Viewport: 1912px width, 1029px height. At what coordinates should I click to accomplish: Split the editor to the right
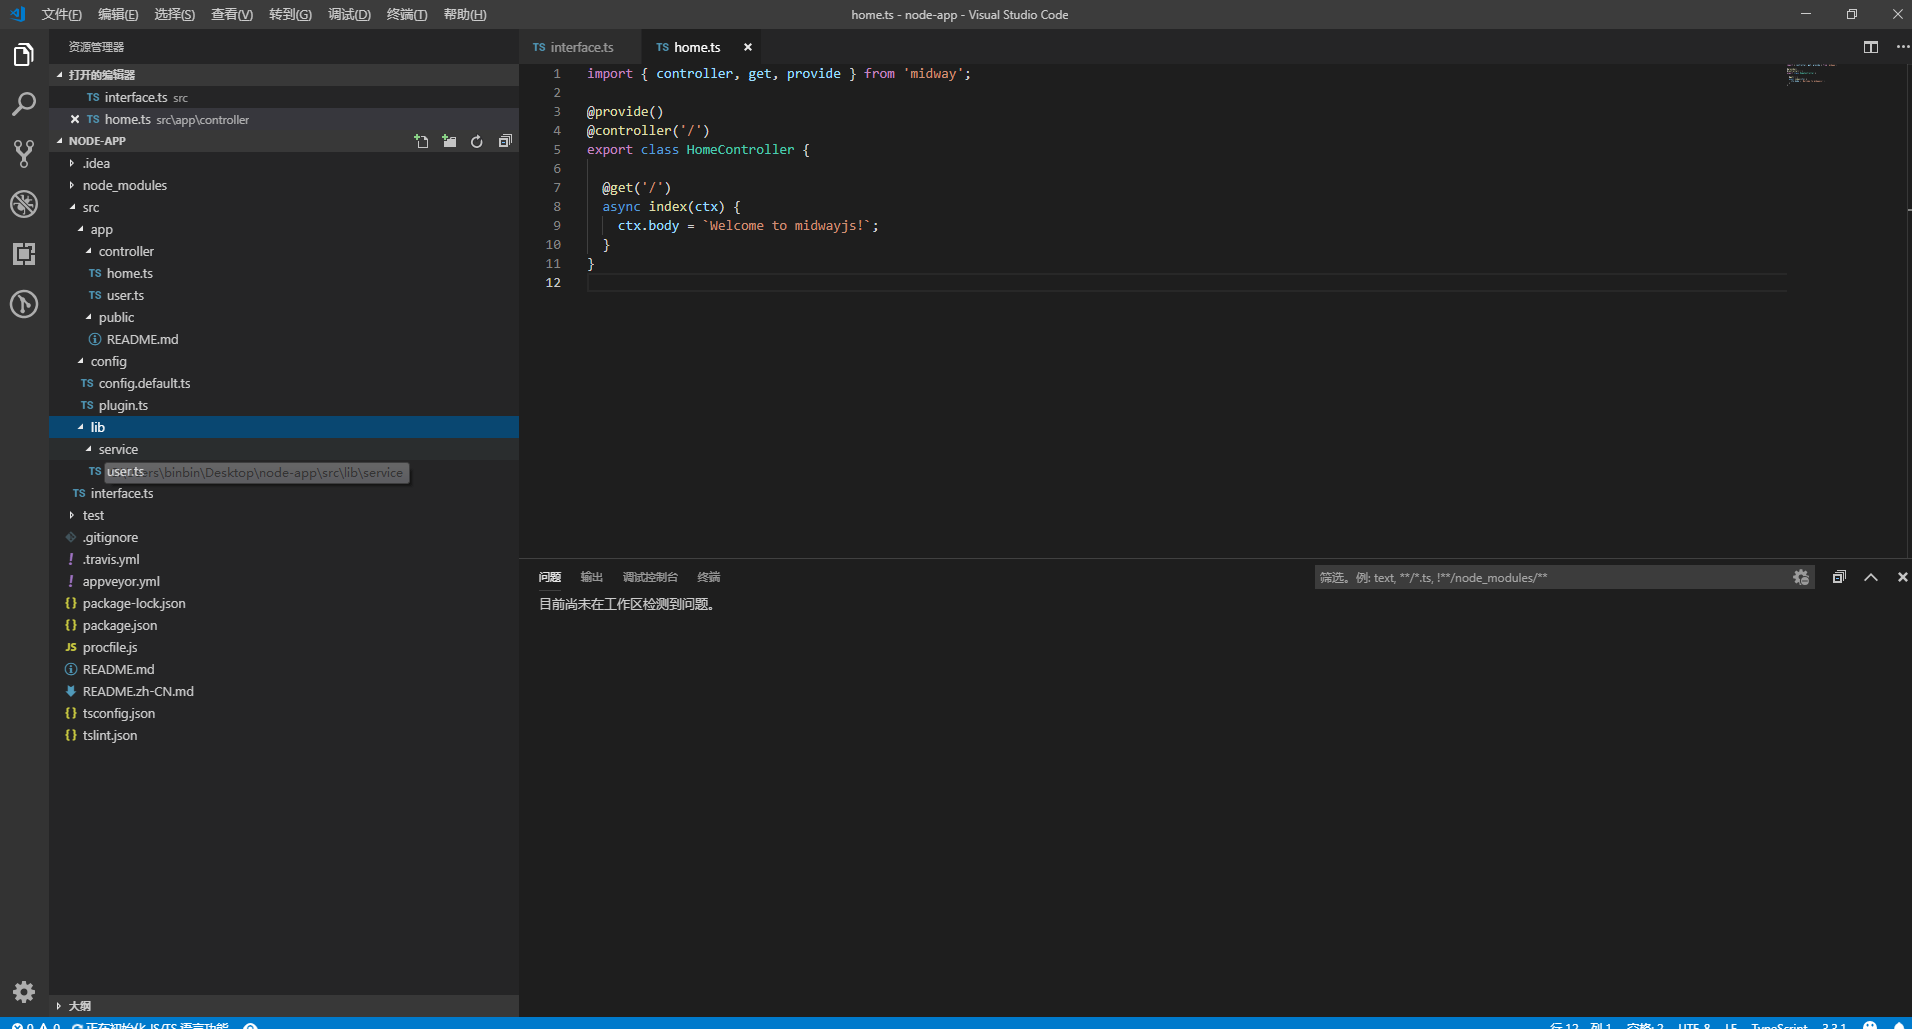click(1871, 47)
